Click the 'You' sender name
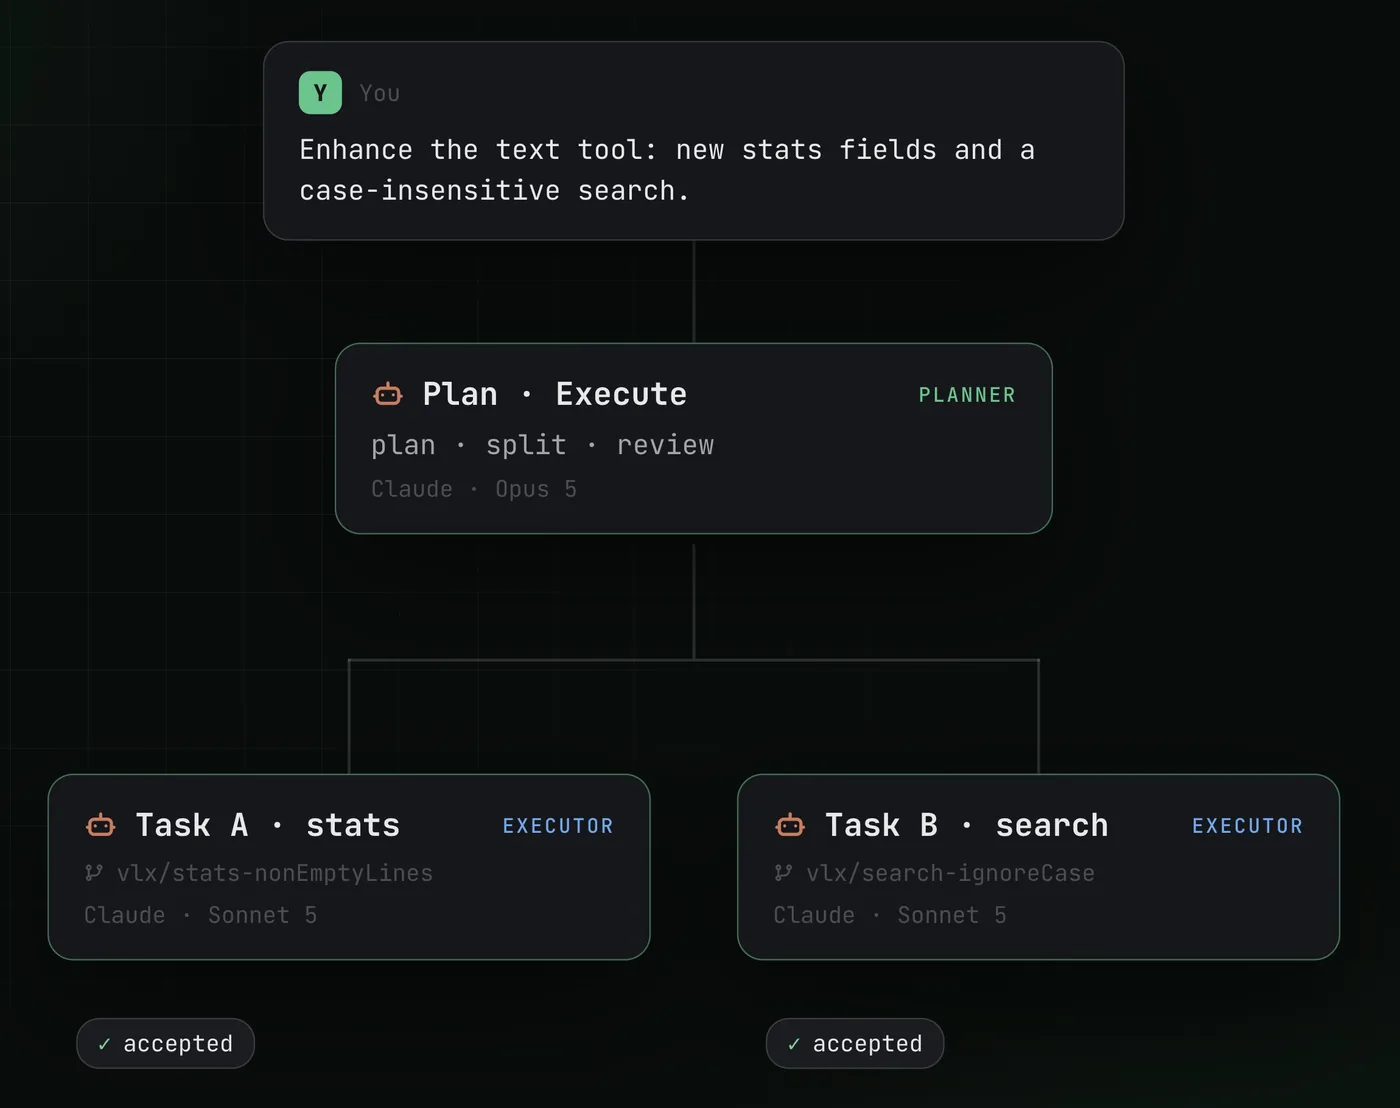 380,93
